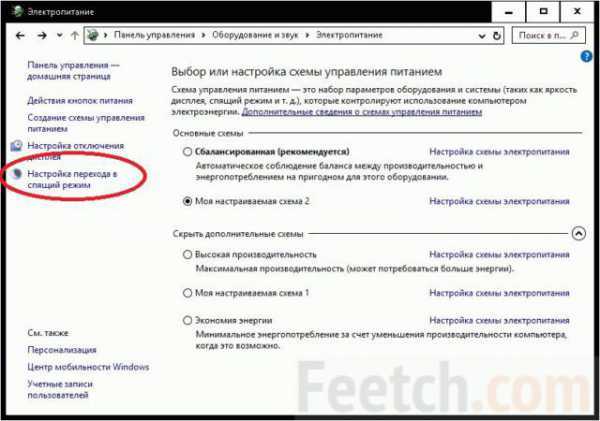
Task: Select Моя настраиваемая схема 1
Action: tap(187, 293)
